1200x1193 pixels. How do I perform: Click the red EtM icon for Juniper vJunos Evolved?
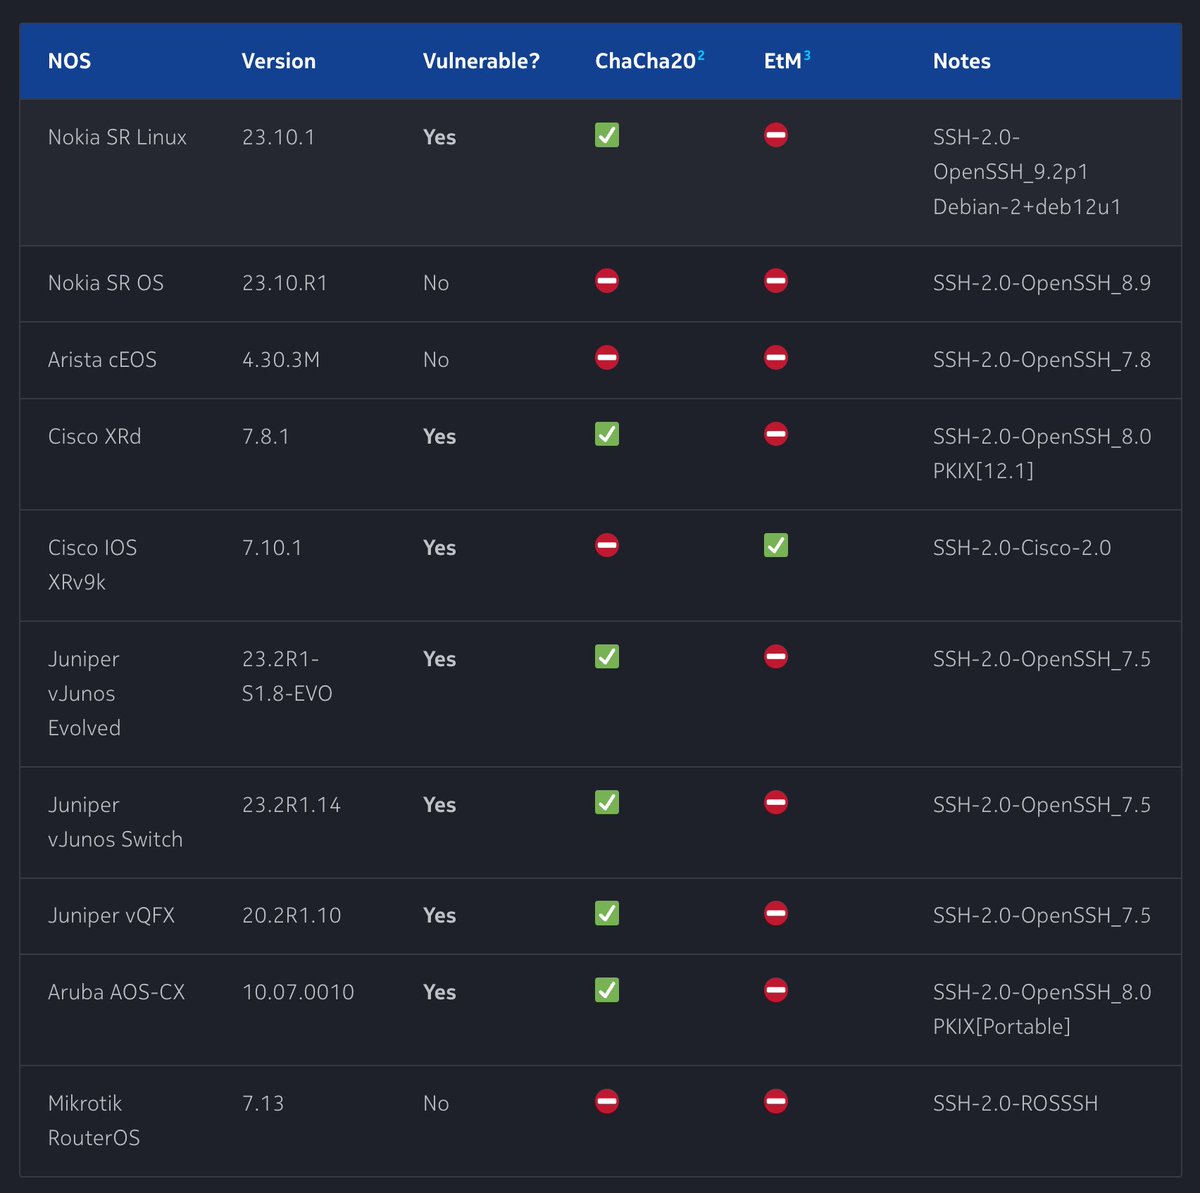point(776,657)
